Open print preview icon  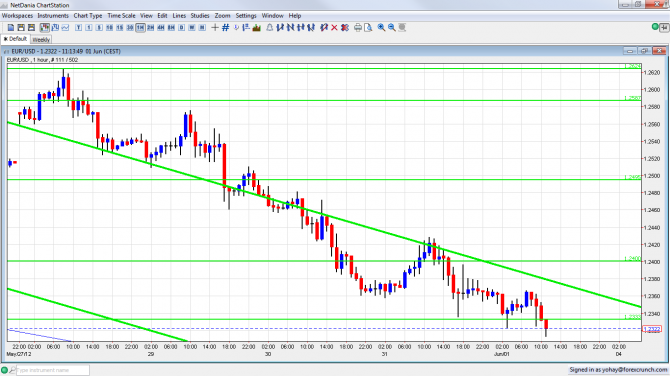(x=368, y=28)
